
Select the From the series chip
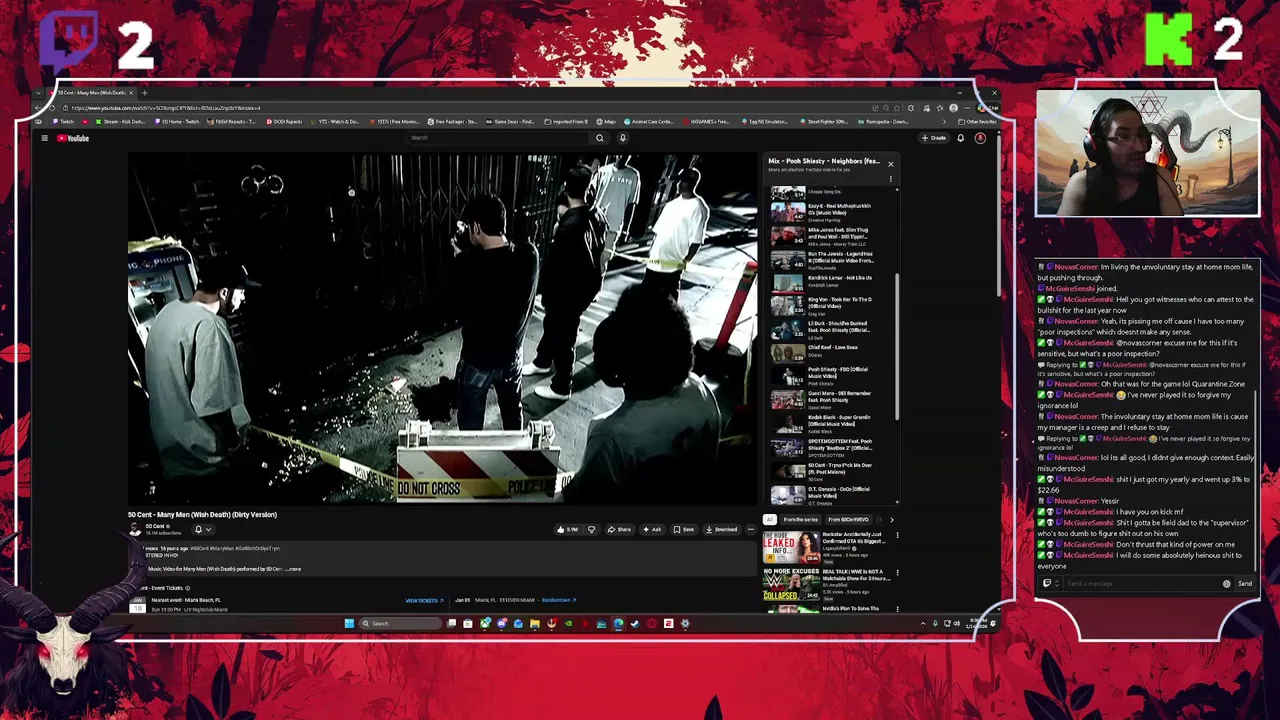[x=800, y=519]
